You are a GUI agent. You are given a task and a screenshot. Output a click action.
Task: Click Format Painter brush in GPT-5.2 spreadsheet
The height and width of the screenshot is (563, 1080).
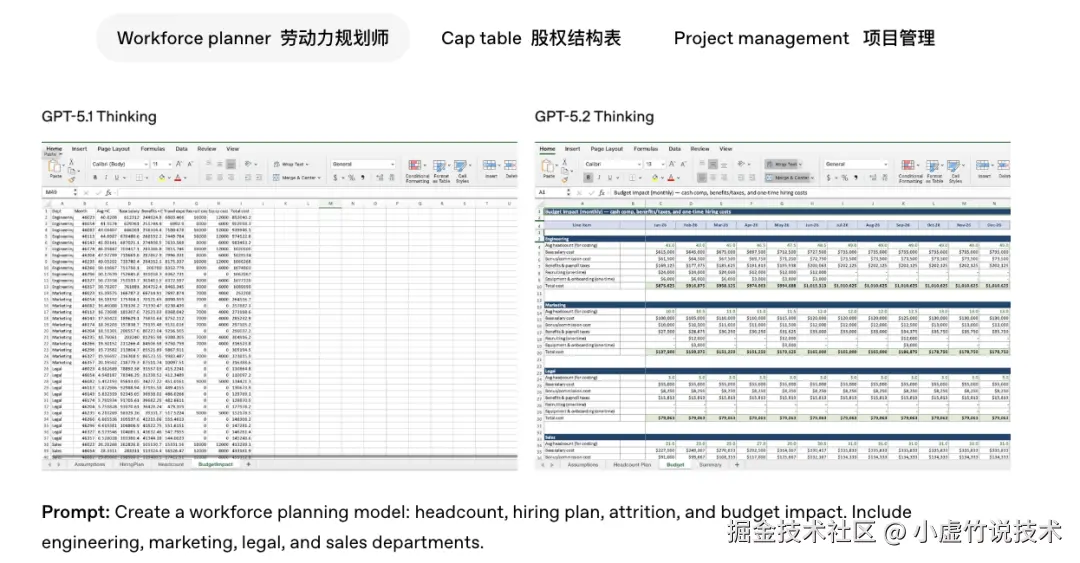click(x=565, y=180)
